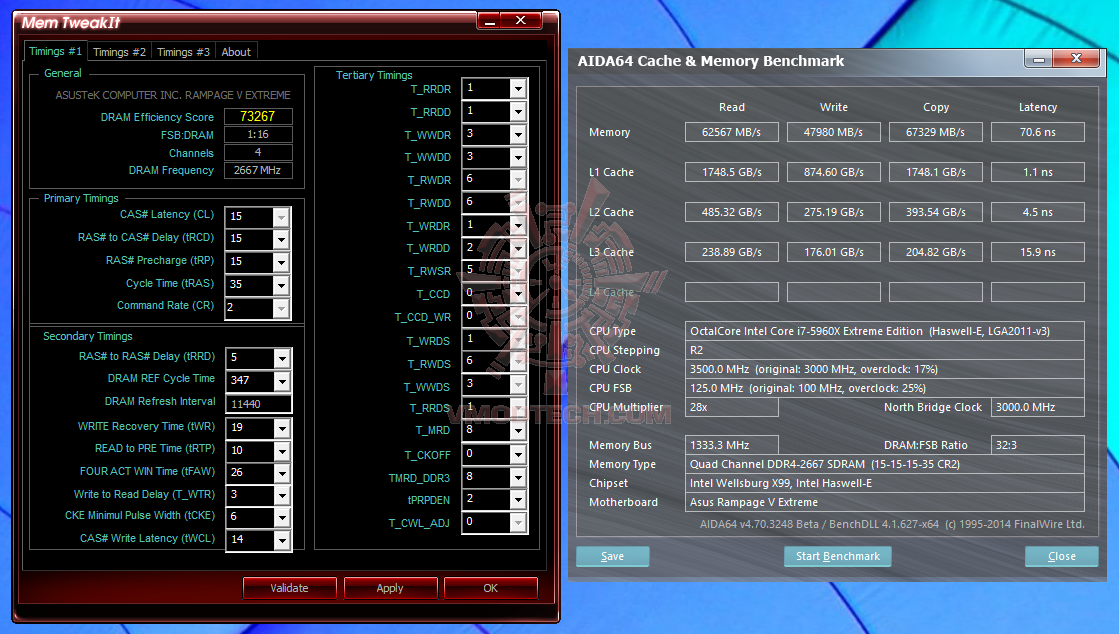Open the WRITE Recovery Time (tWR) dropdown
1119x634 pixels.
(x=282, y=428)
